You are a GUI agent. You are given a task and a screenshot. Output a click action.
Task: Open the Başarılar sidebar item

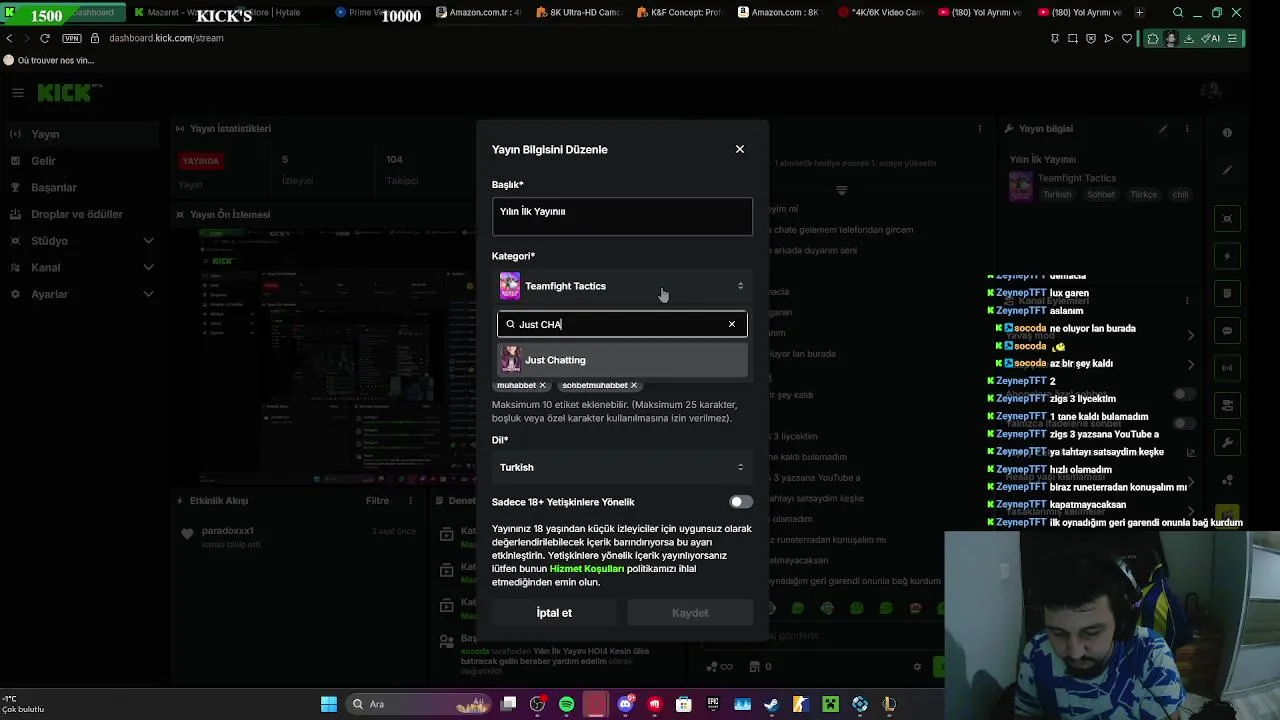pyautogui.click(x=80, y=187)
